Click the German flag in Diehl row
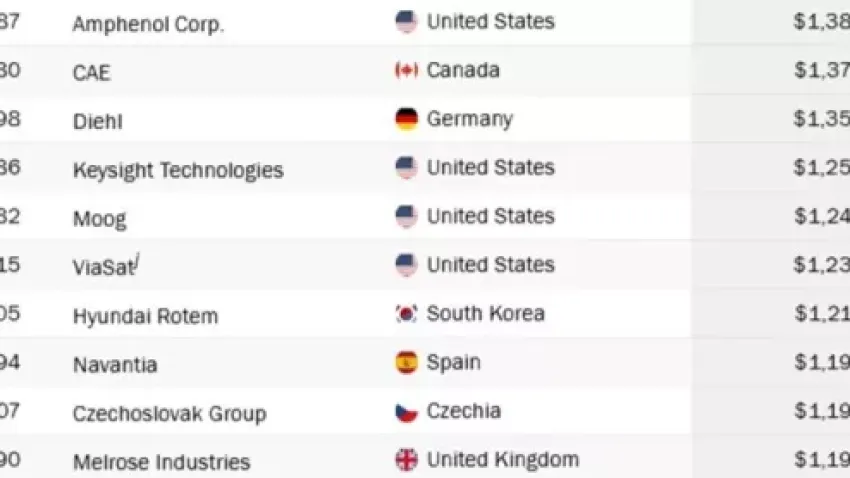The image size is (850, 478). pos(406,119)
